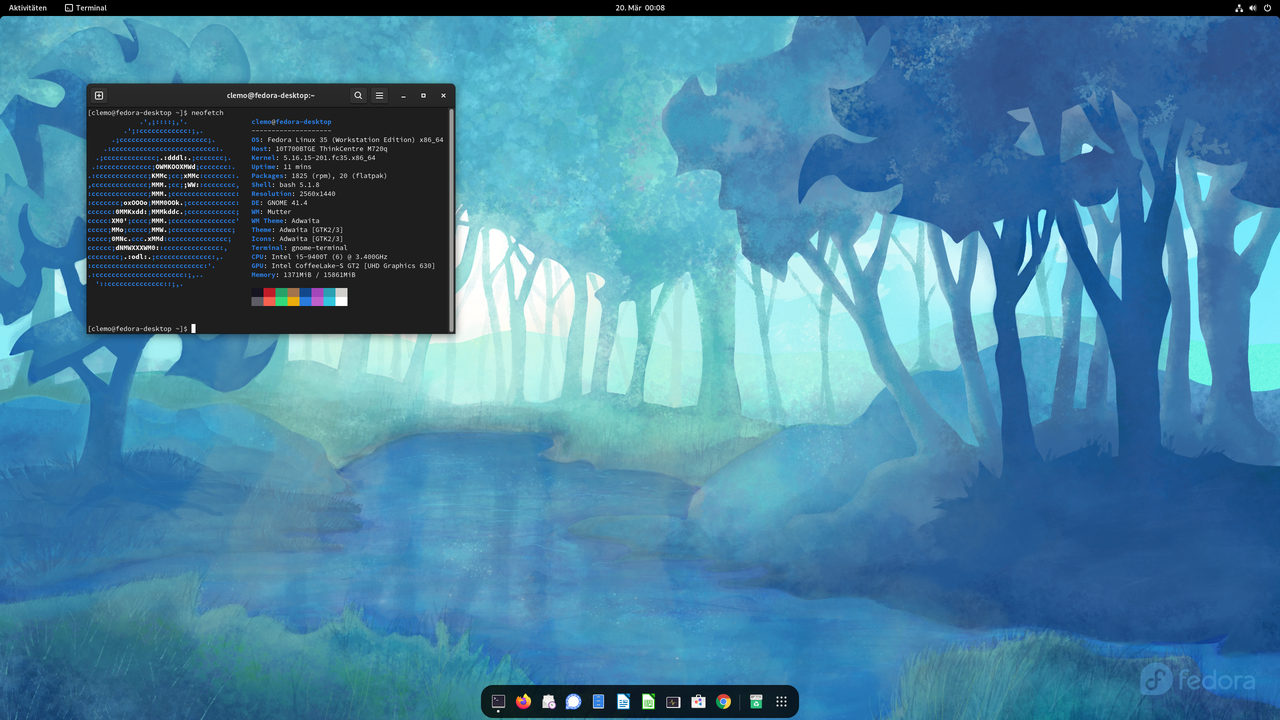Open the GNOME Software store

point(698,701)
